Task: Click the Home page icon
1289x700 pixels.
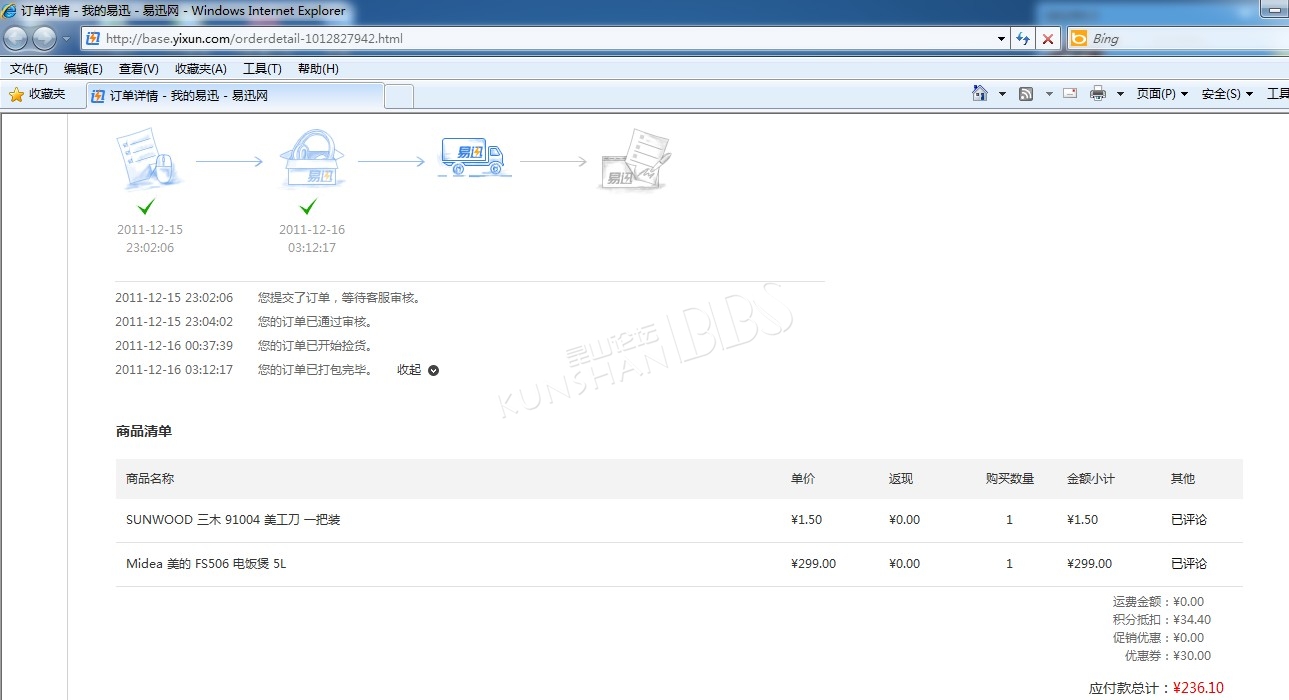Action: [980, 93]
